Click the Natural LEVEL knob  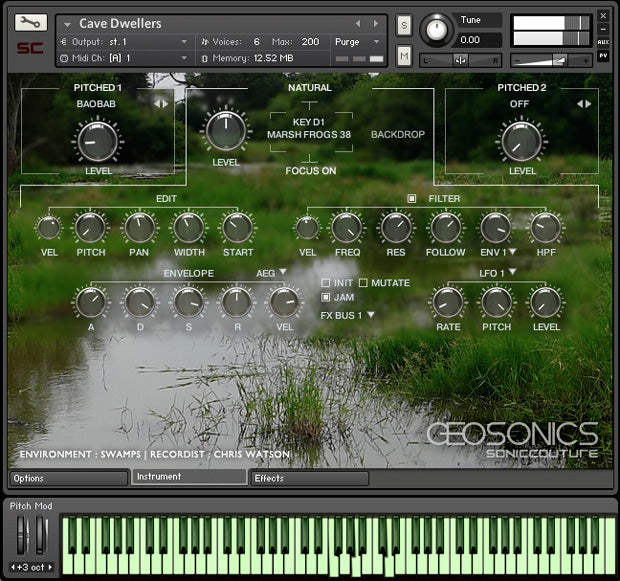click(x=226, y=131)
